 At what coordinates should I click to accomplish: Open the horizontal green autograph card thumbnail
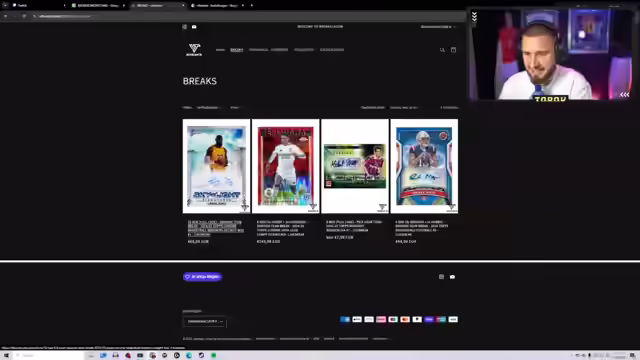tap(355, 166)
